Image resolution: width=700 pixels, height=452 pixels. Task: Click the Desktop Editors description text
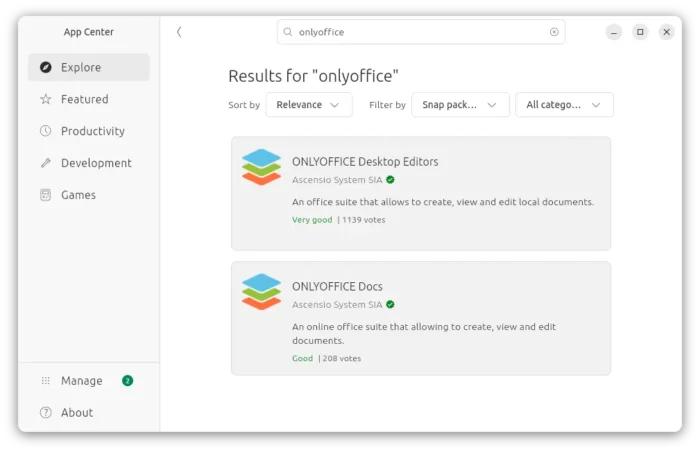coord(443,202)
